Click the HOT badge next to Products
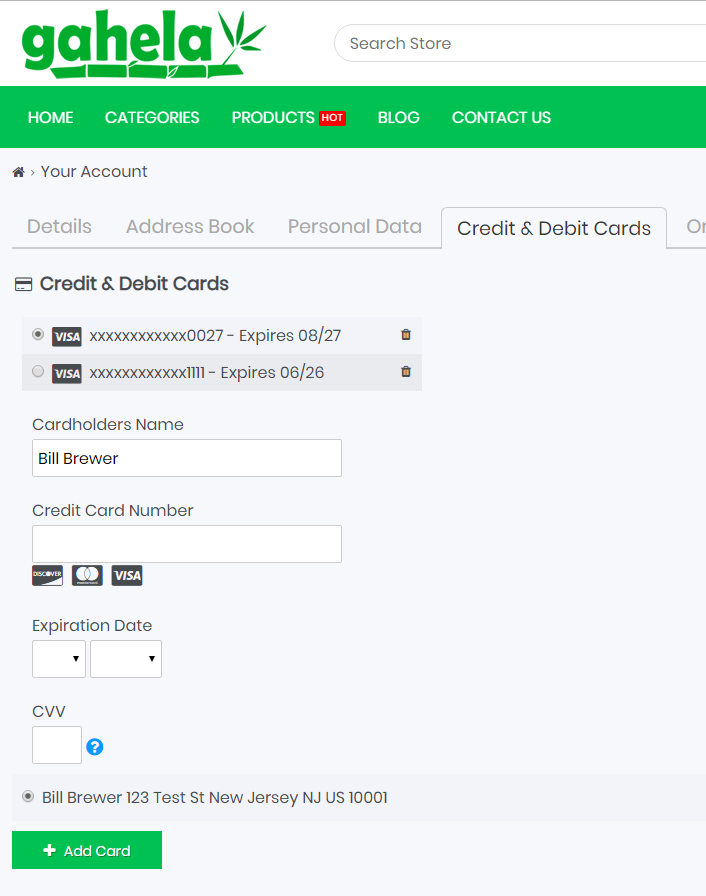 pyautogui.click(x=332, y=118)
